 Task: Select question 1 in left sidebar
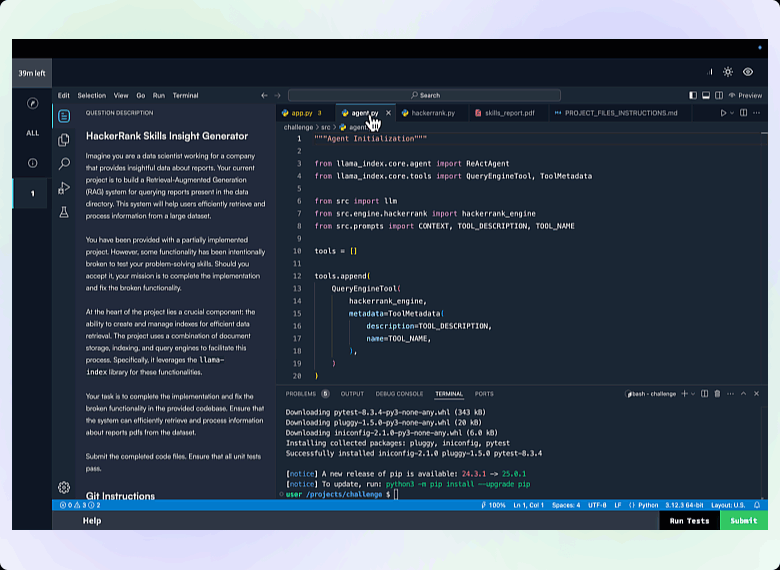[x=32, y=193]
